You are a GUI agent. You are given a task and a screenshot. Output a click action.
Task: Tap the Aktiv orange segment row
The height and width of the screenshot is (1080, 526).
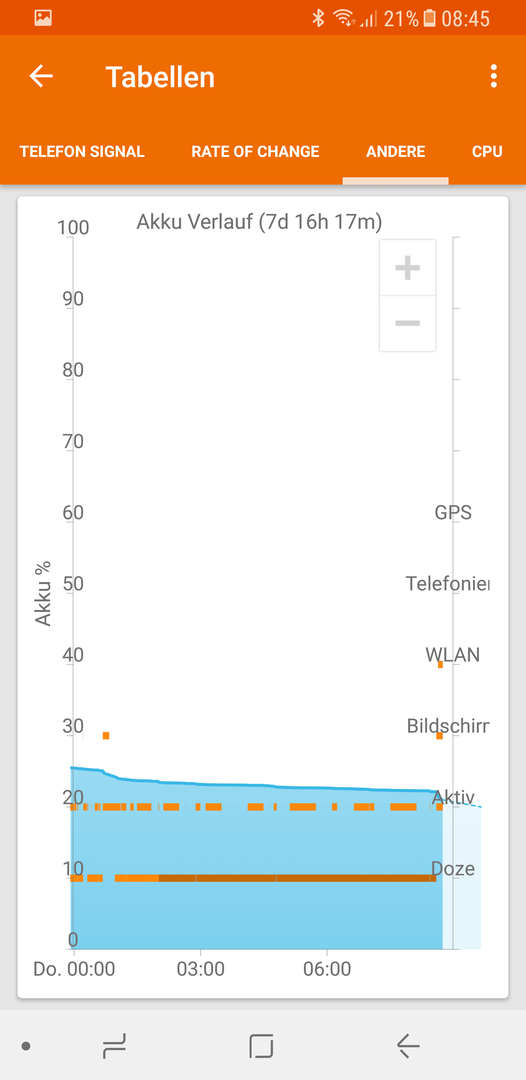coord(256,807)
